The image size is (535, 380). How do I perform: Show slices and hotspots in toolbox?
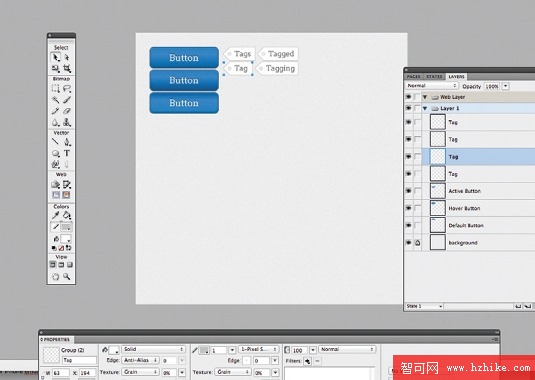pos(67,195)
